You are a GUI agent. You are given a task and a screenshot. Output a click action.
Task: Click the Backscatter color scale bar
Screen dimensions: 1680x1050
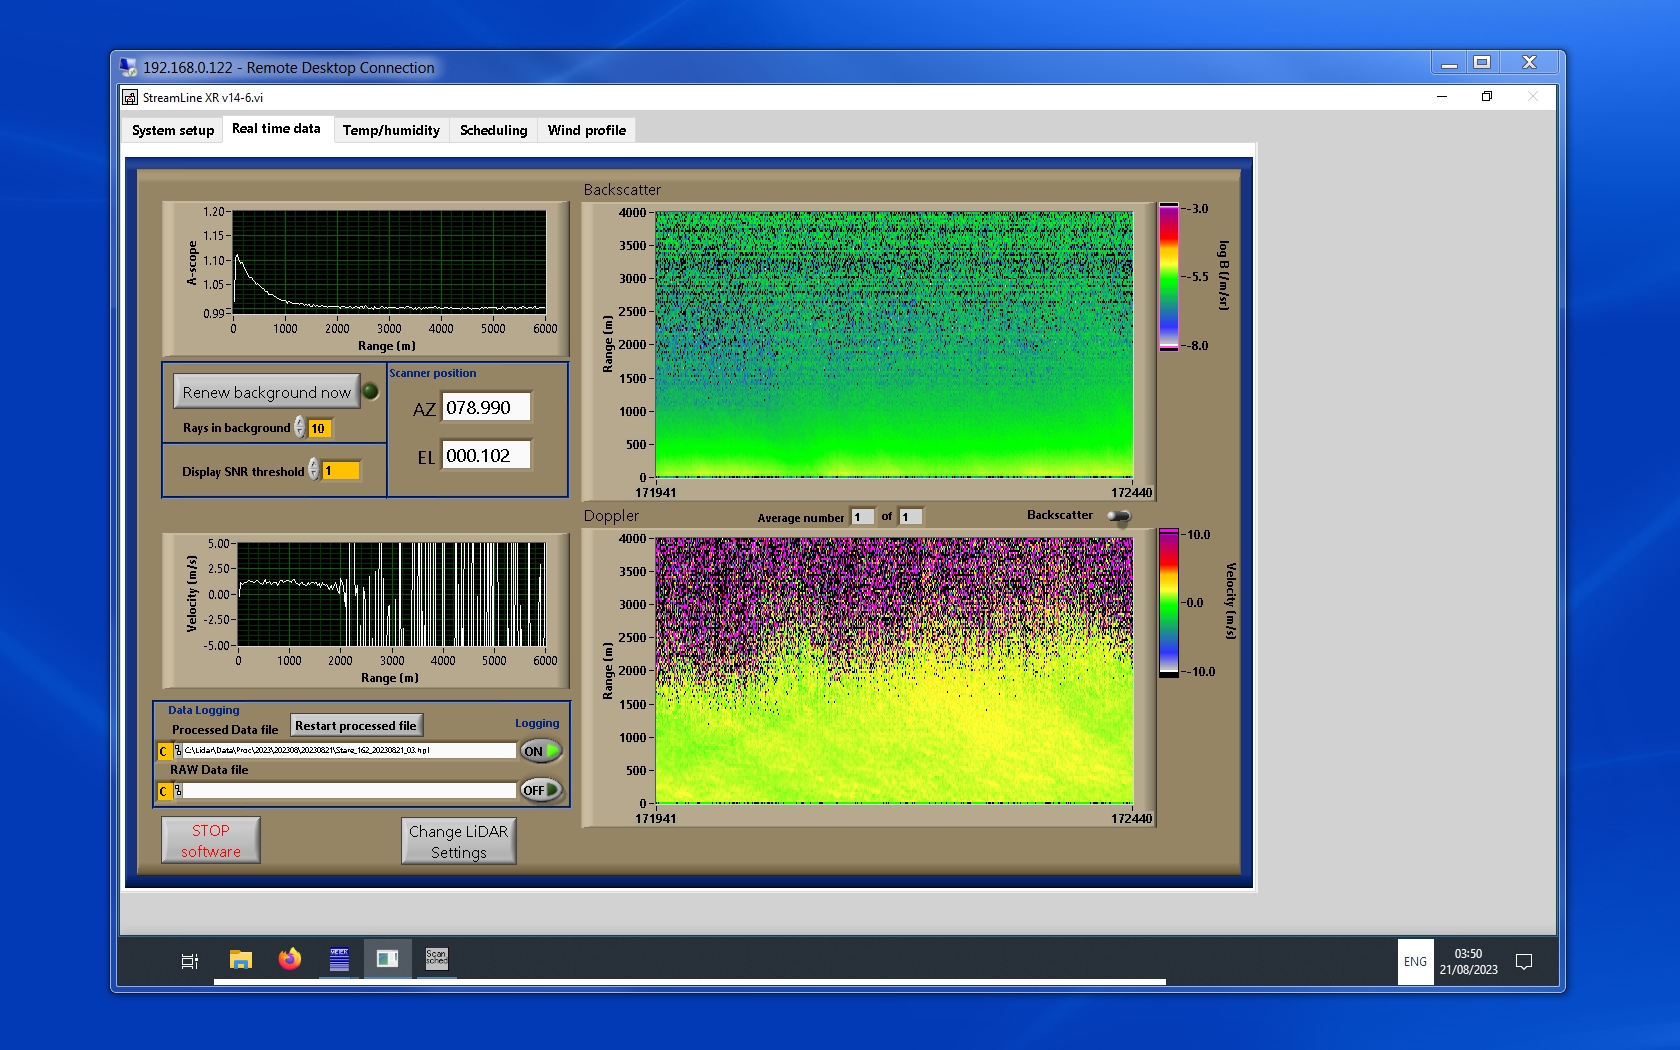click(x=1168, y=277)
